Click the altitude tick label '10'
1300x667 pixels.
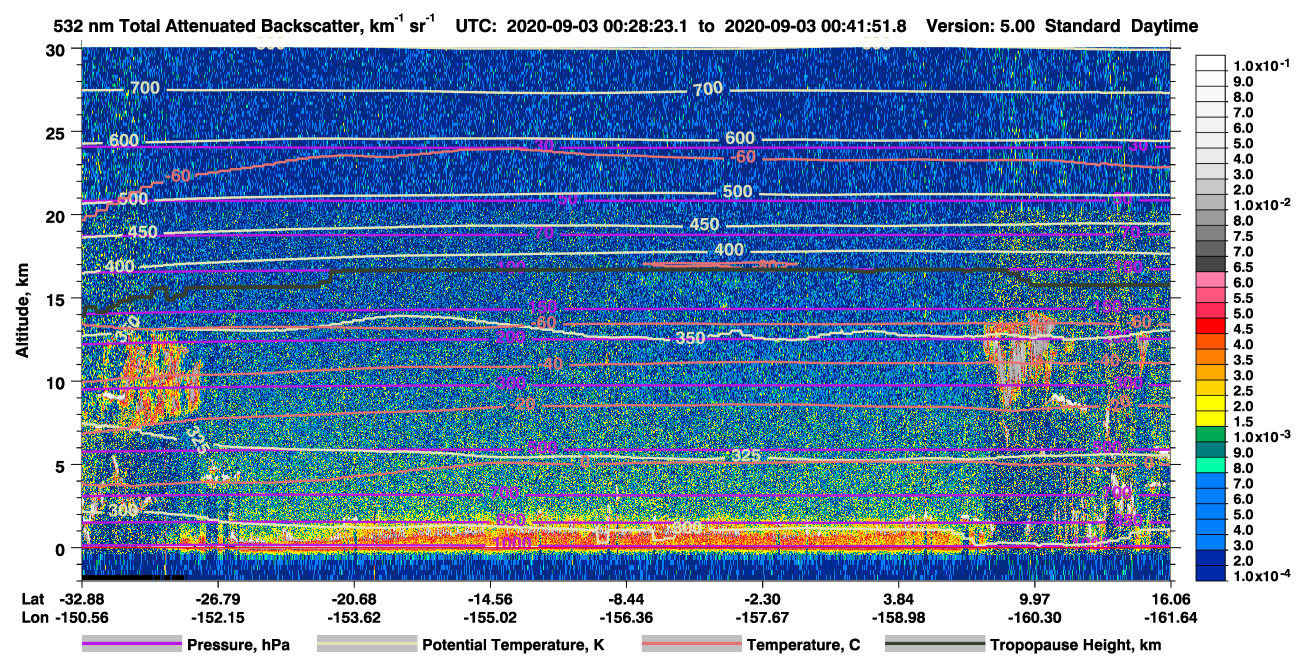point(58,381)
